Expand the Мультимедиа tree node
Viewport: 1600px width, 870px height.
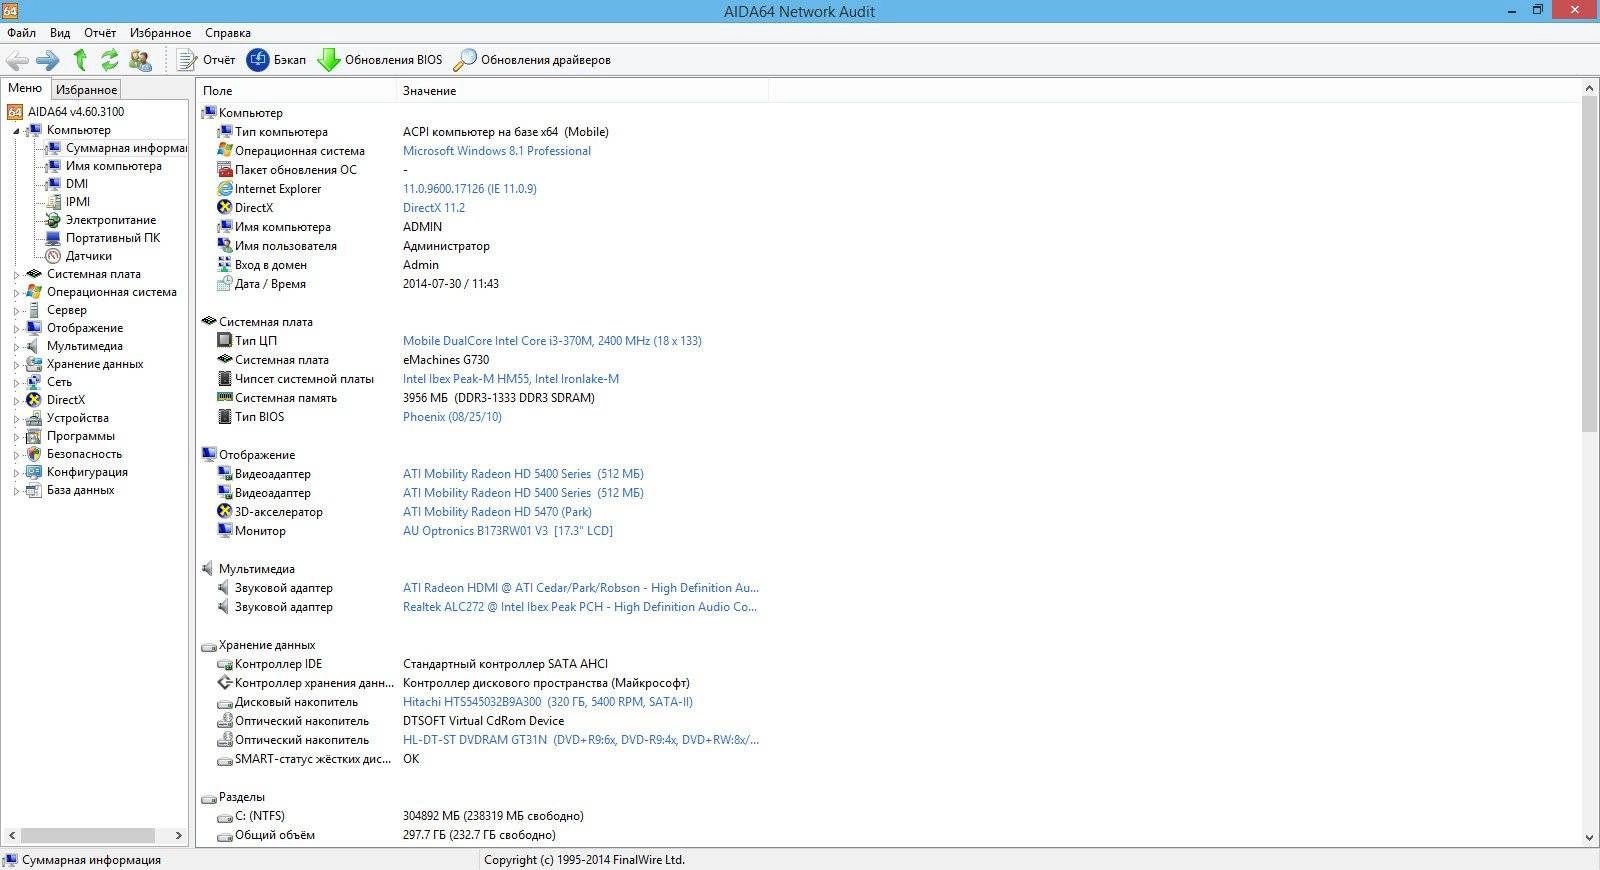click(x=16, y=347)
